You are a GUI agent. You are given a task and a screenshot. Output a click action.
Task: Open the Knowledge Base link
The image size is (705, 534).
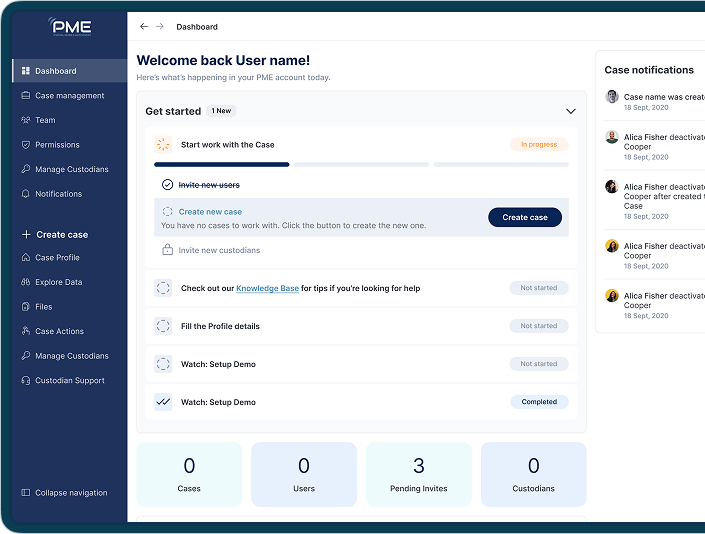[267, 289]
